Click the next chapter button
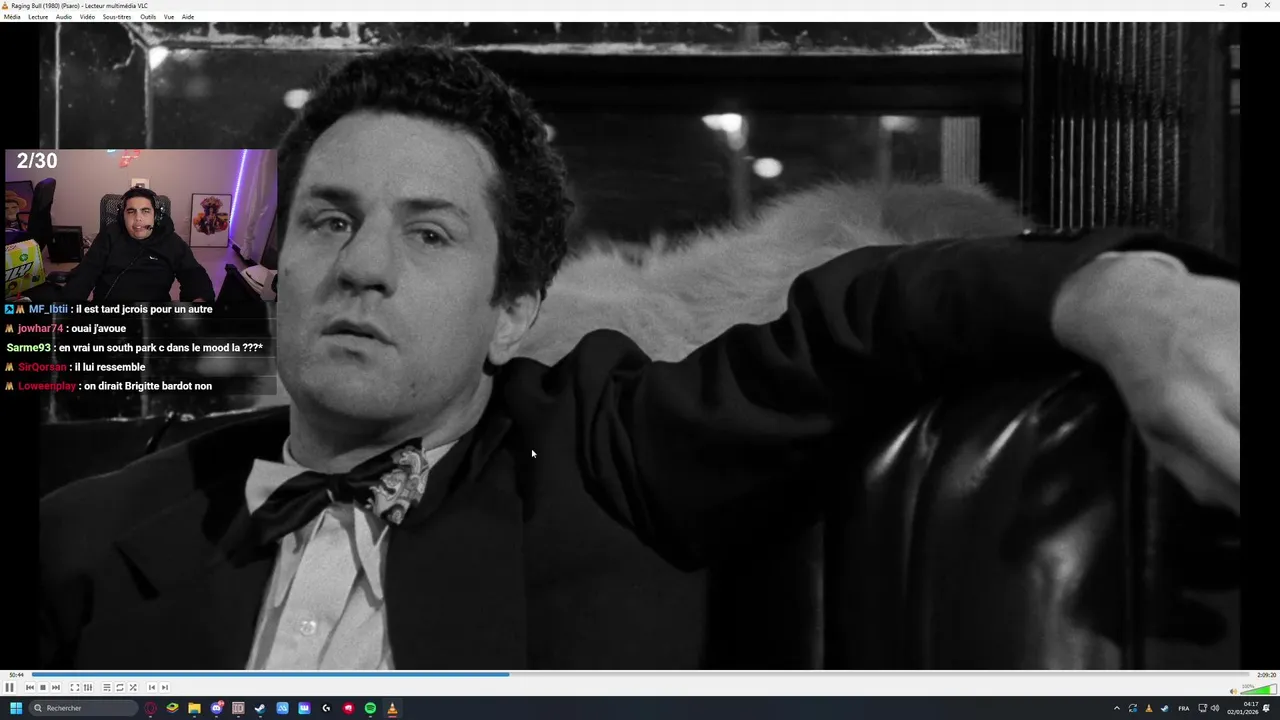This screenshot has width=1280, height=720. tap(165, 687)
